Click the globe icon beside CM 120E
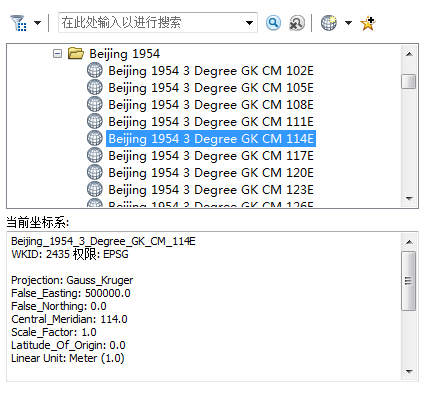This screenshot has width=431, height=393. [95, 172]
